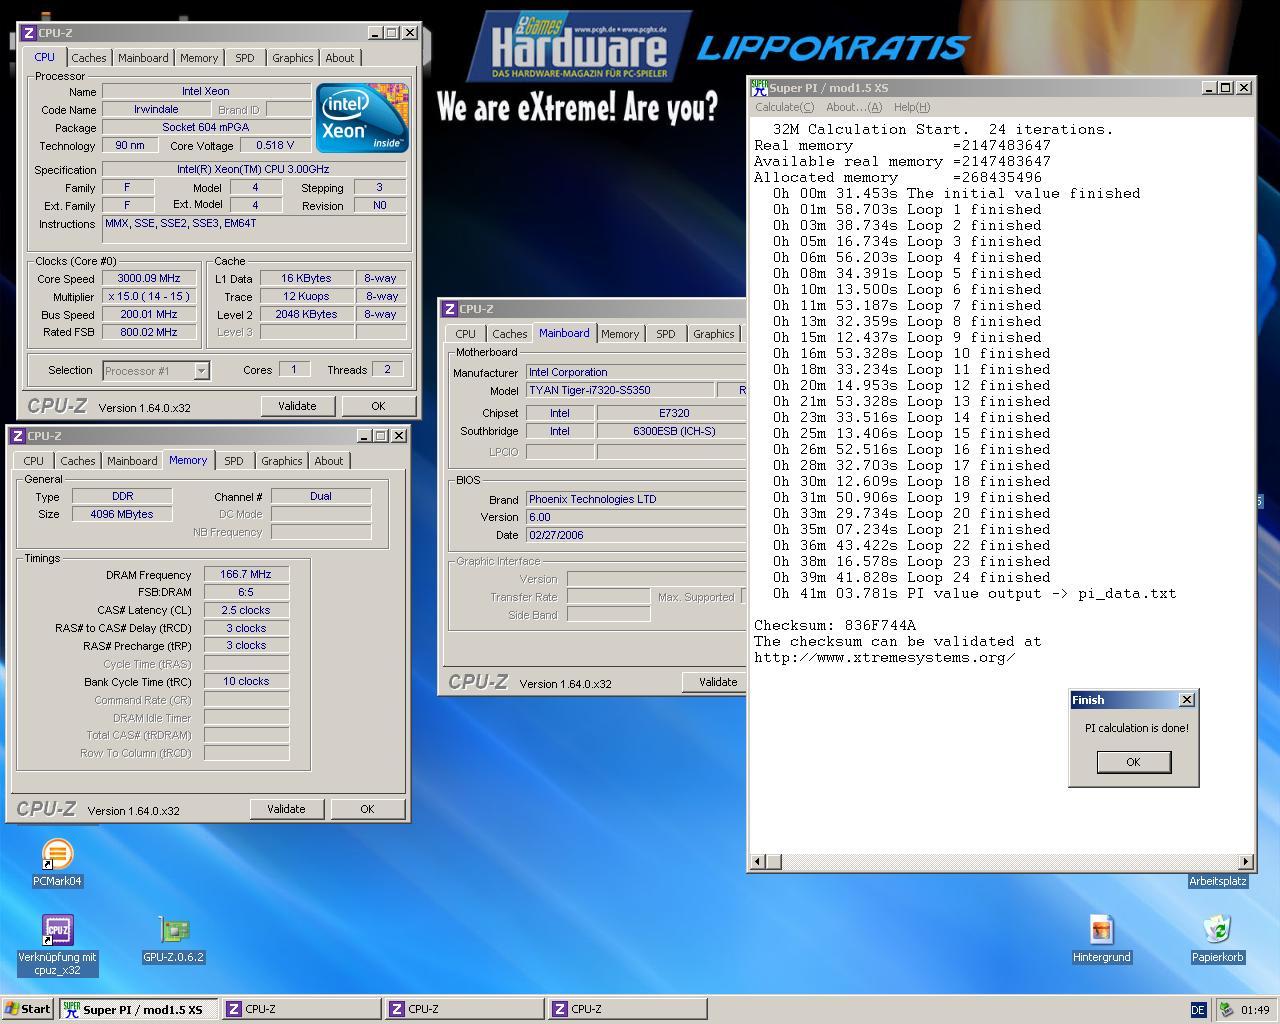Click OK in the Memory window
Viewport: 1280px width, 1024px height.
367,809
